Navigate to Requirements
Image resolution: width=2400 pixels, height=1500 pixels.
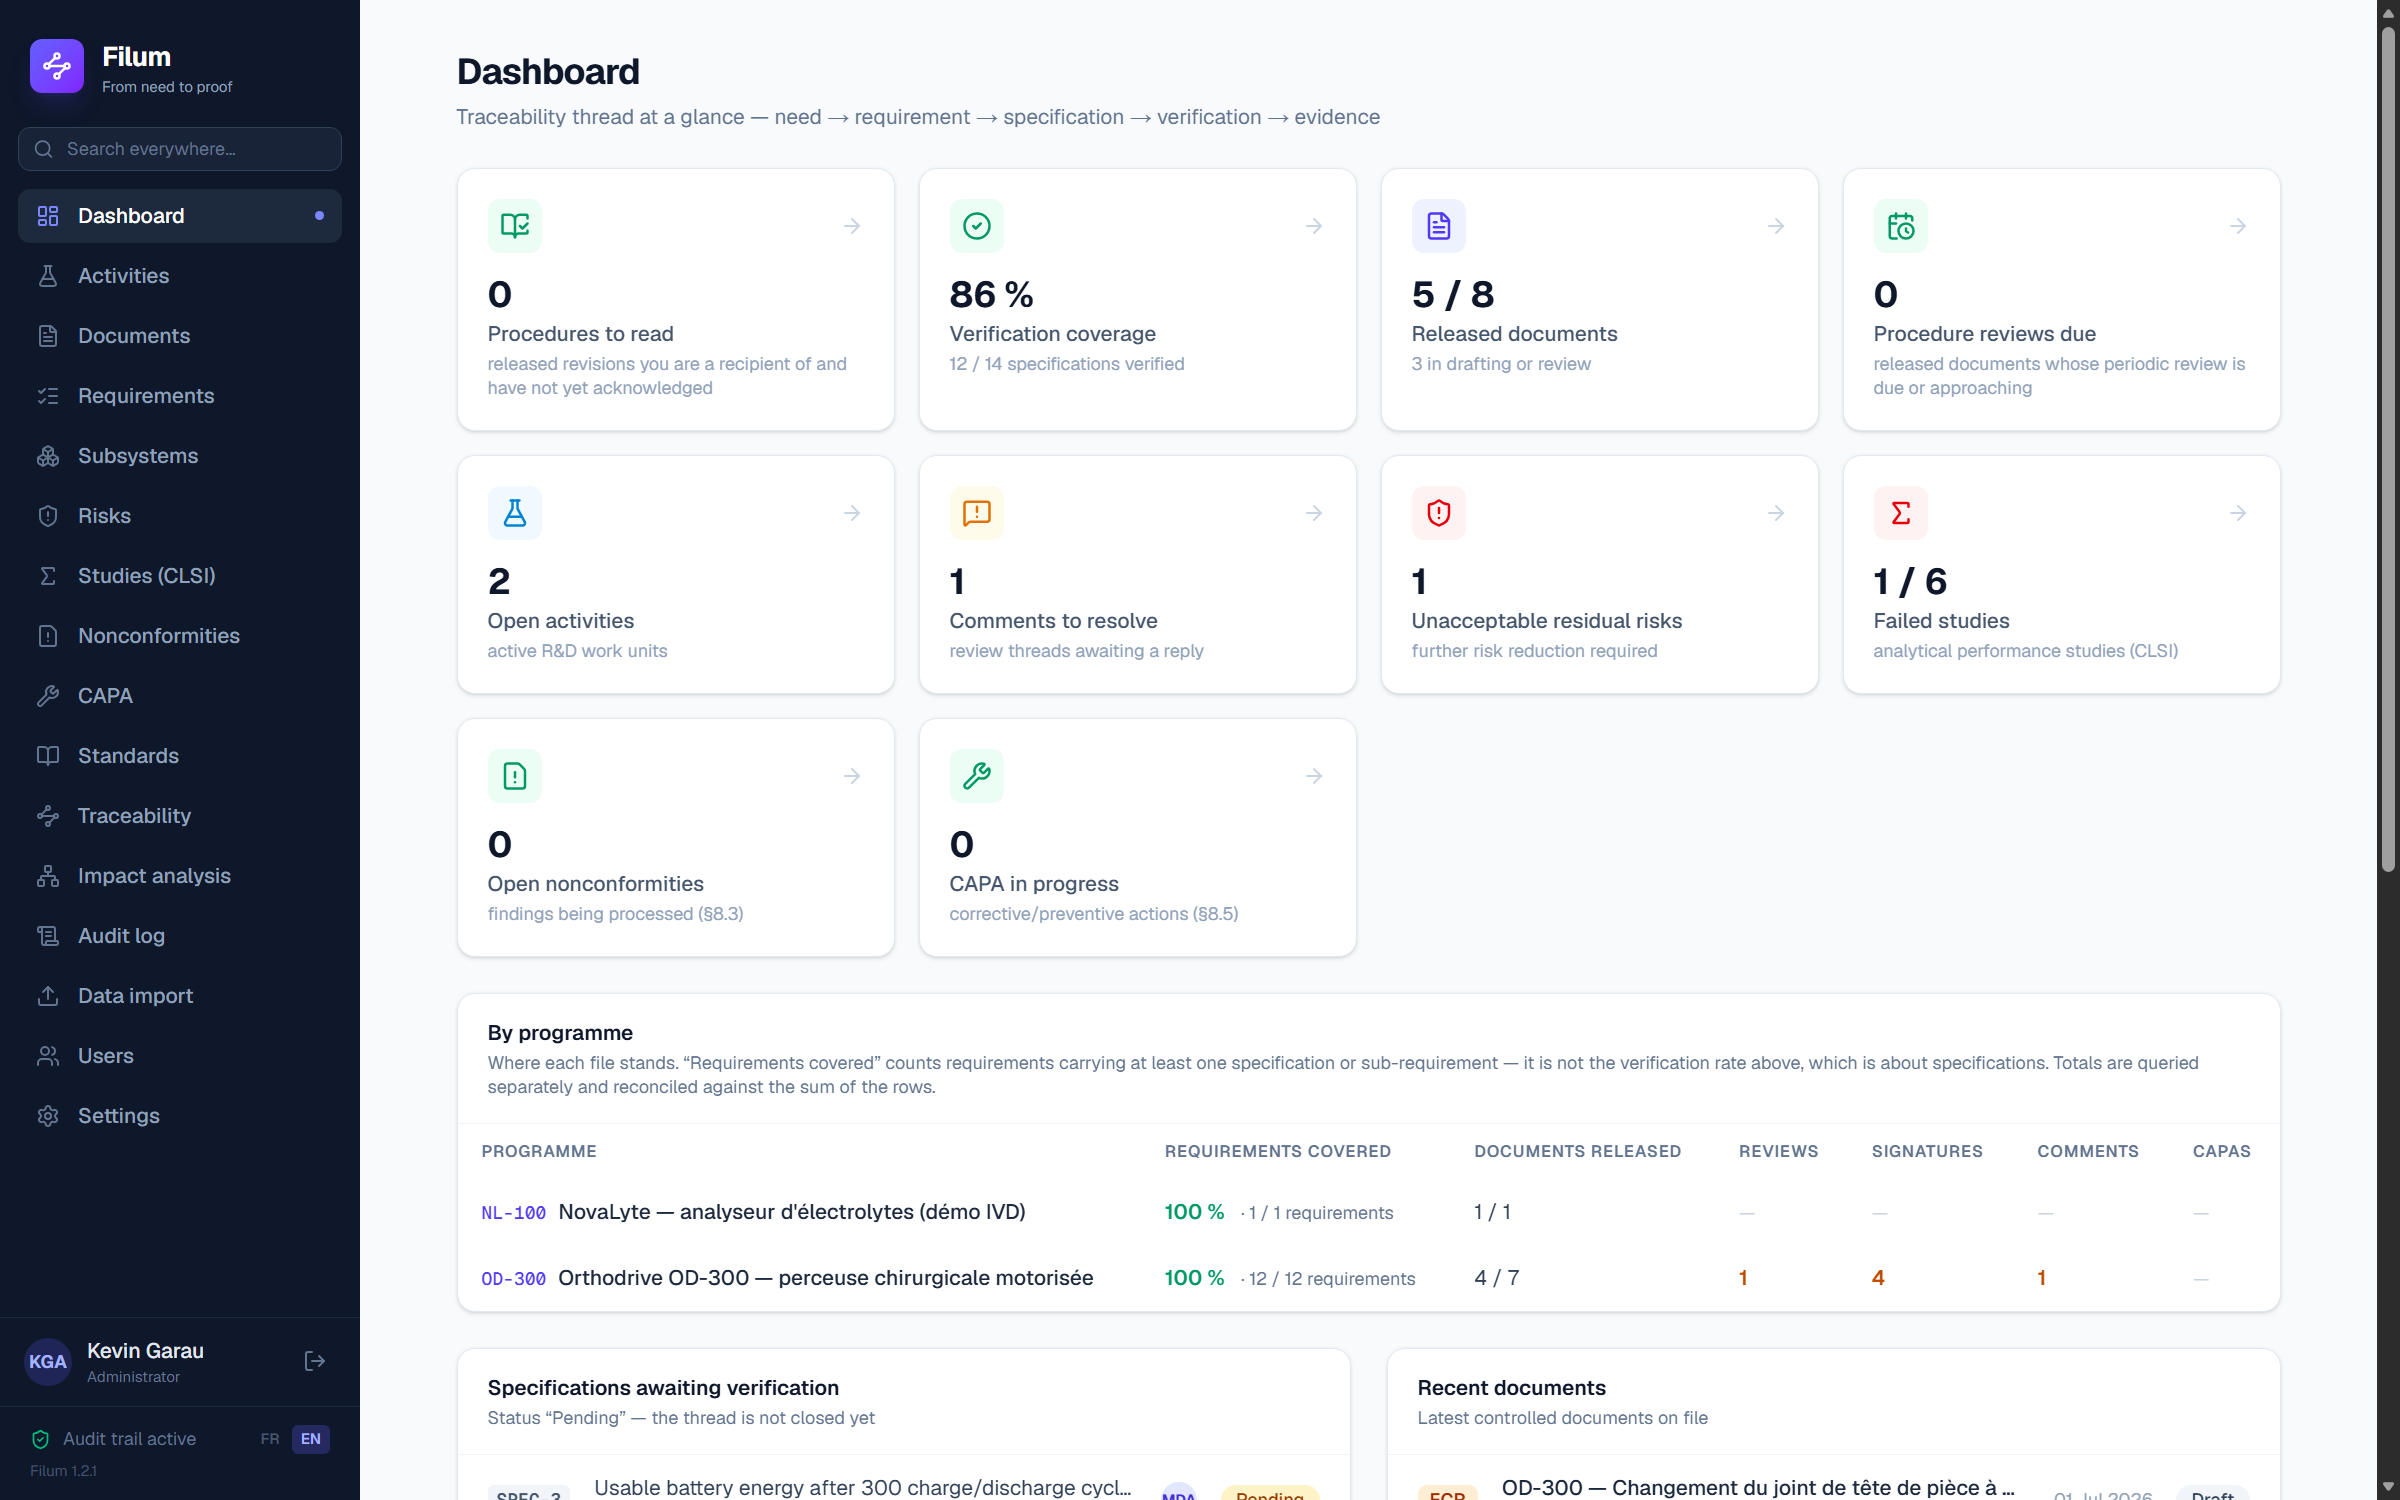180,396
